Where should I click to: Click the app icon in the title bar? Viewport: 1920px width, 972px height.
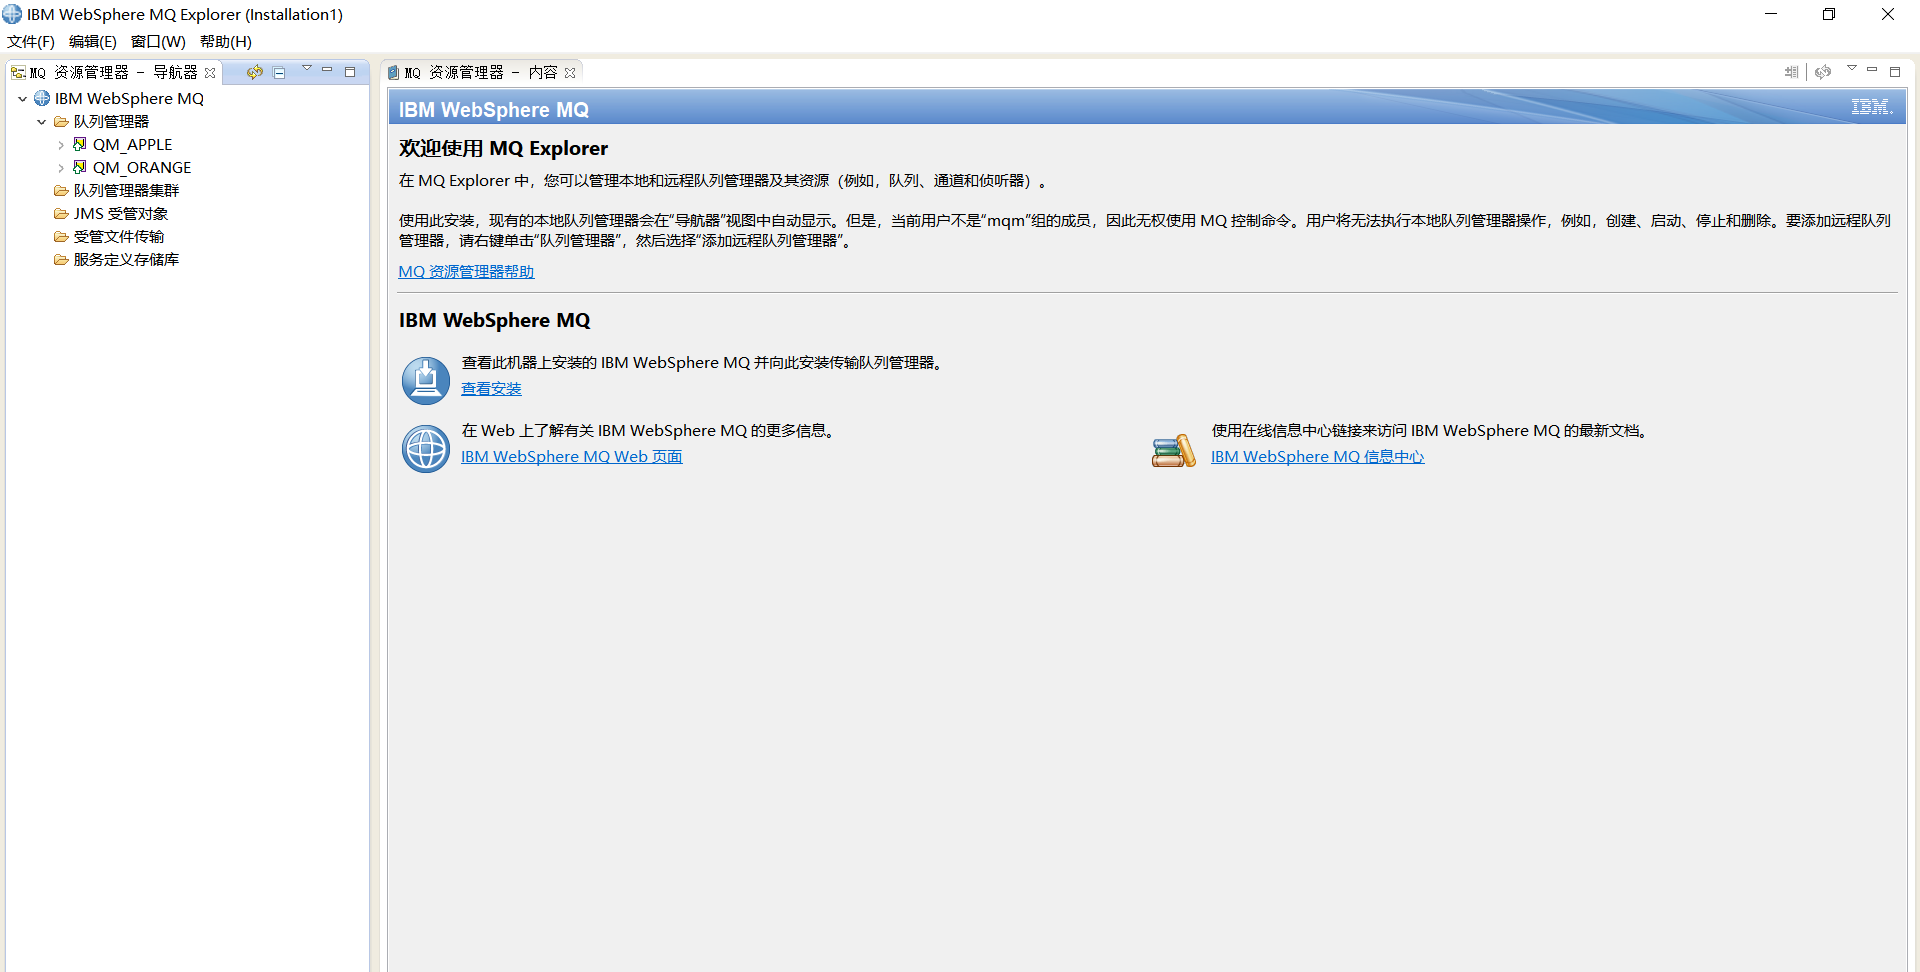tap(12, 14)
